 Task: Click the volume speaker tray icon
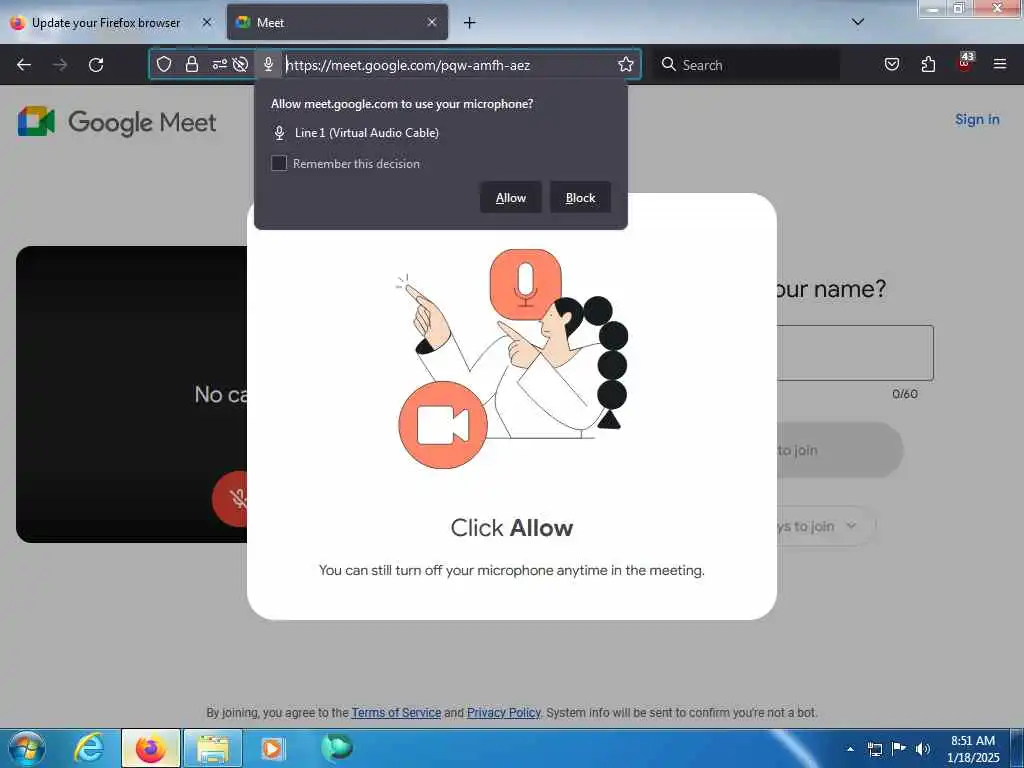click(922, 749)
